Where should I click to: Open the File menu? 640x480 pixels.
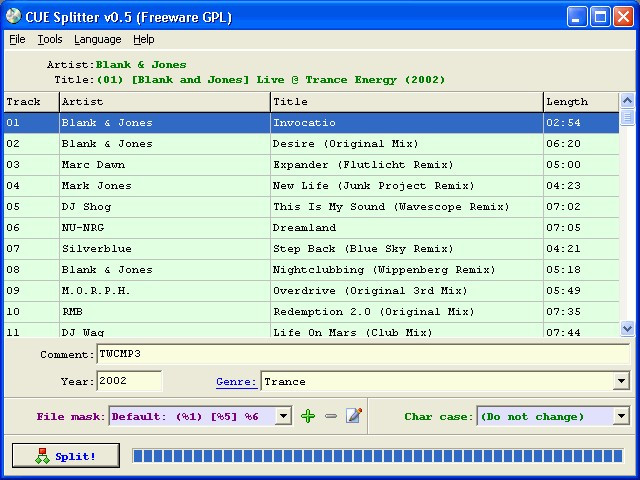[17, 40]
